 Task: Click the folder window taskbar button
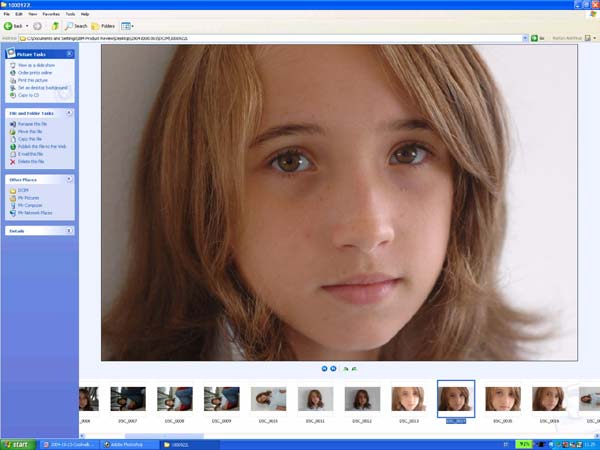pyautogui.click(x=189, y=445)
